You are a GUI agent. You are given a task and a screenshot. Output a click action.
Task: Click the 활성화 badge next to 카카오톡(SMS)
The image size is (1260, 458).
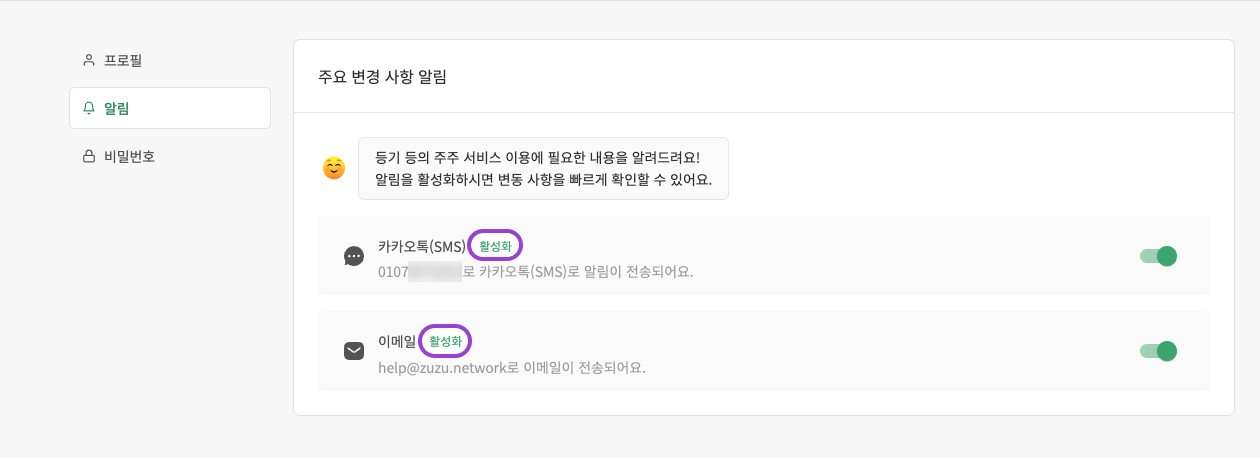(x=495, y=246)
